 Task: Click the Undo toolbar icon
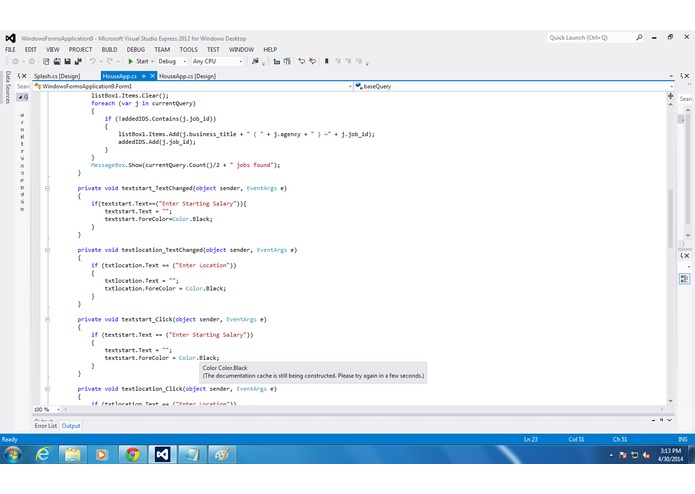coord(92,62)
